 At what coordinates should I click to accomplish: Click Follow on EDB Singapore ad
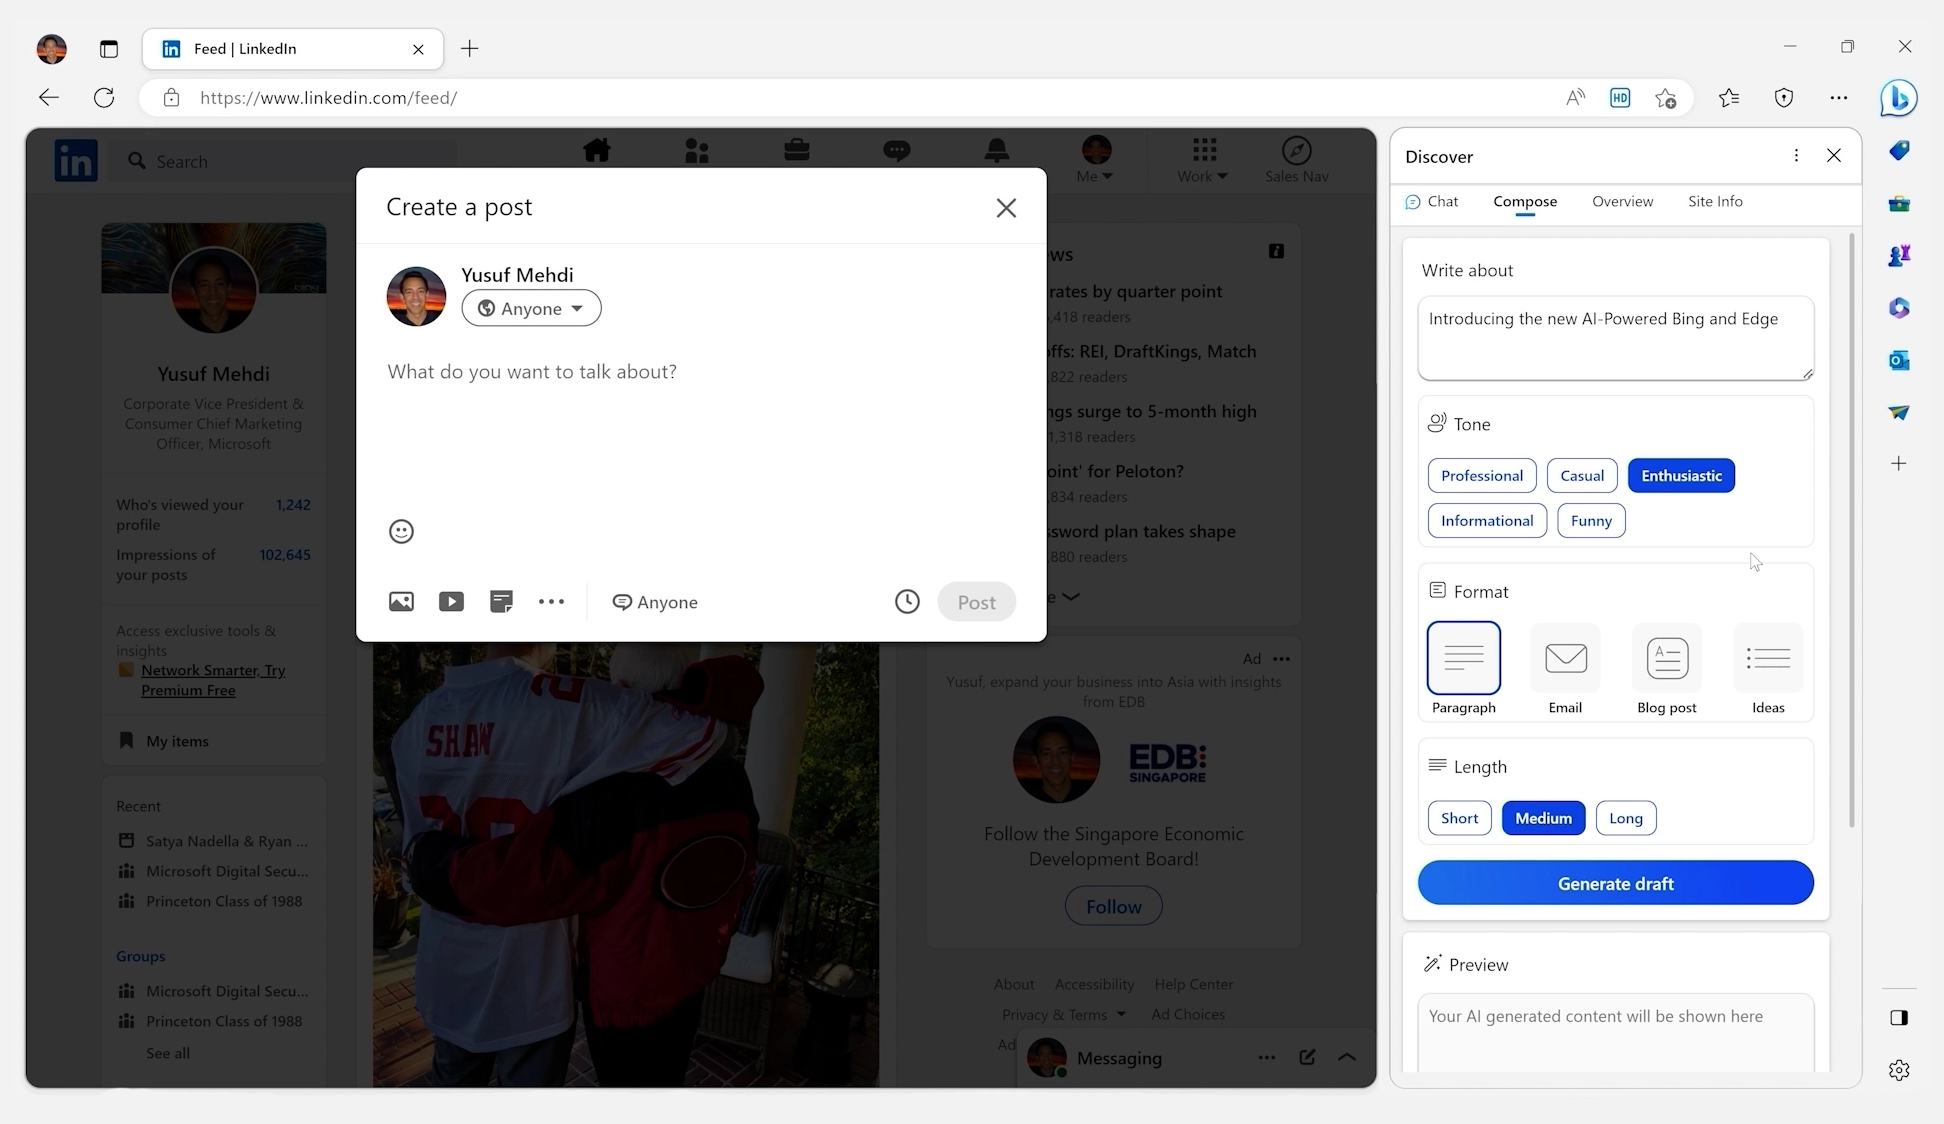(1113, 906)
